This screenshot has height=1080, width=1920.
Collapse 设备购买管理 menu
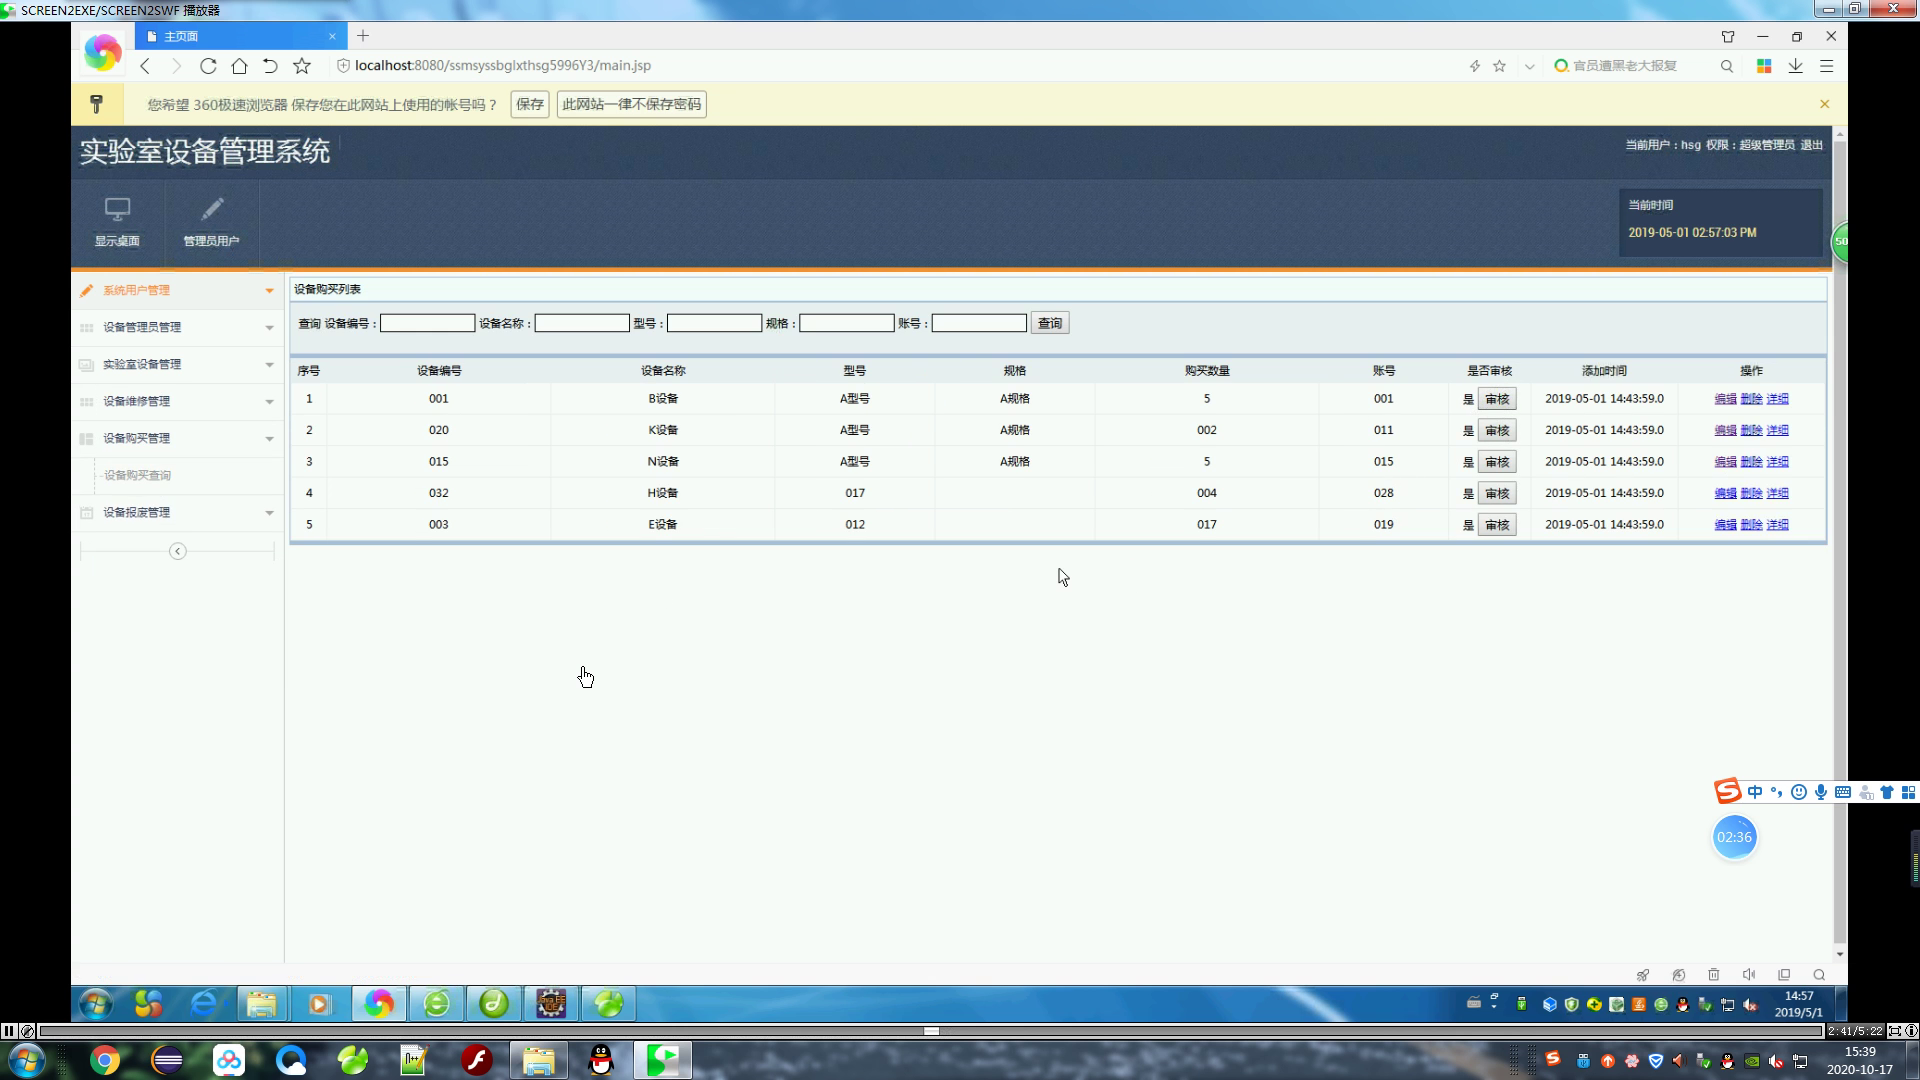pyautogui.click(x=177, y=438)
